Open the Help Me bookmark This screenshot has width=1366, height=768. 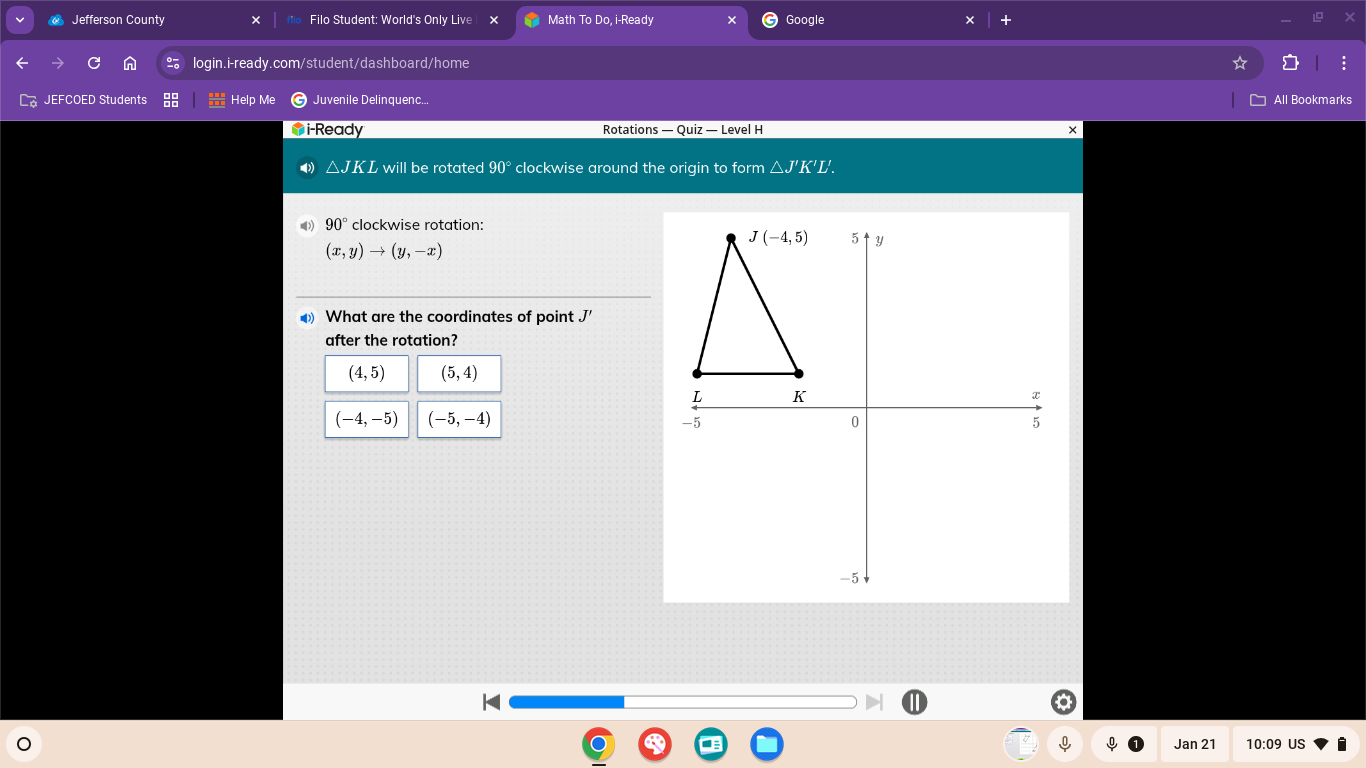tap(242, 99)
